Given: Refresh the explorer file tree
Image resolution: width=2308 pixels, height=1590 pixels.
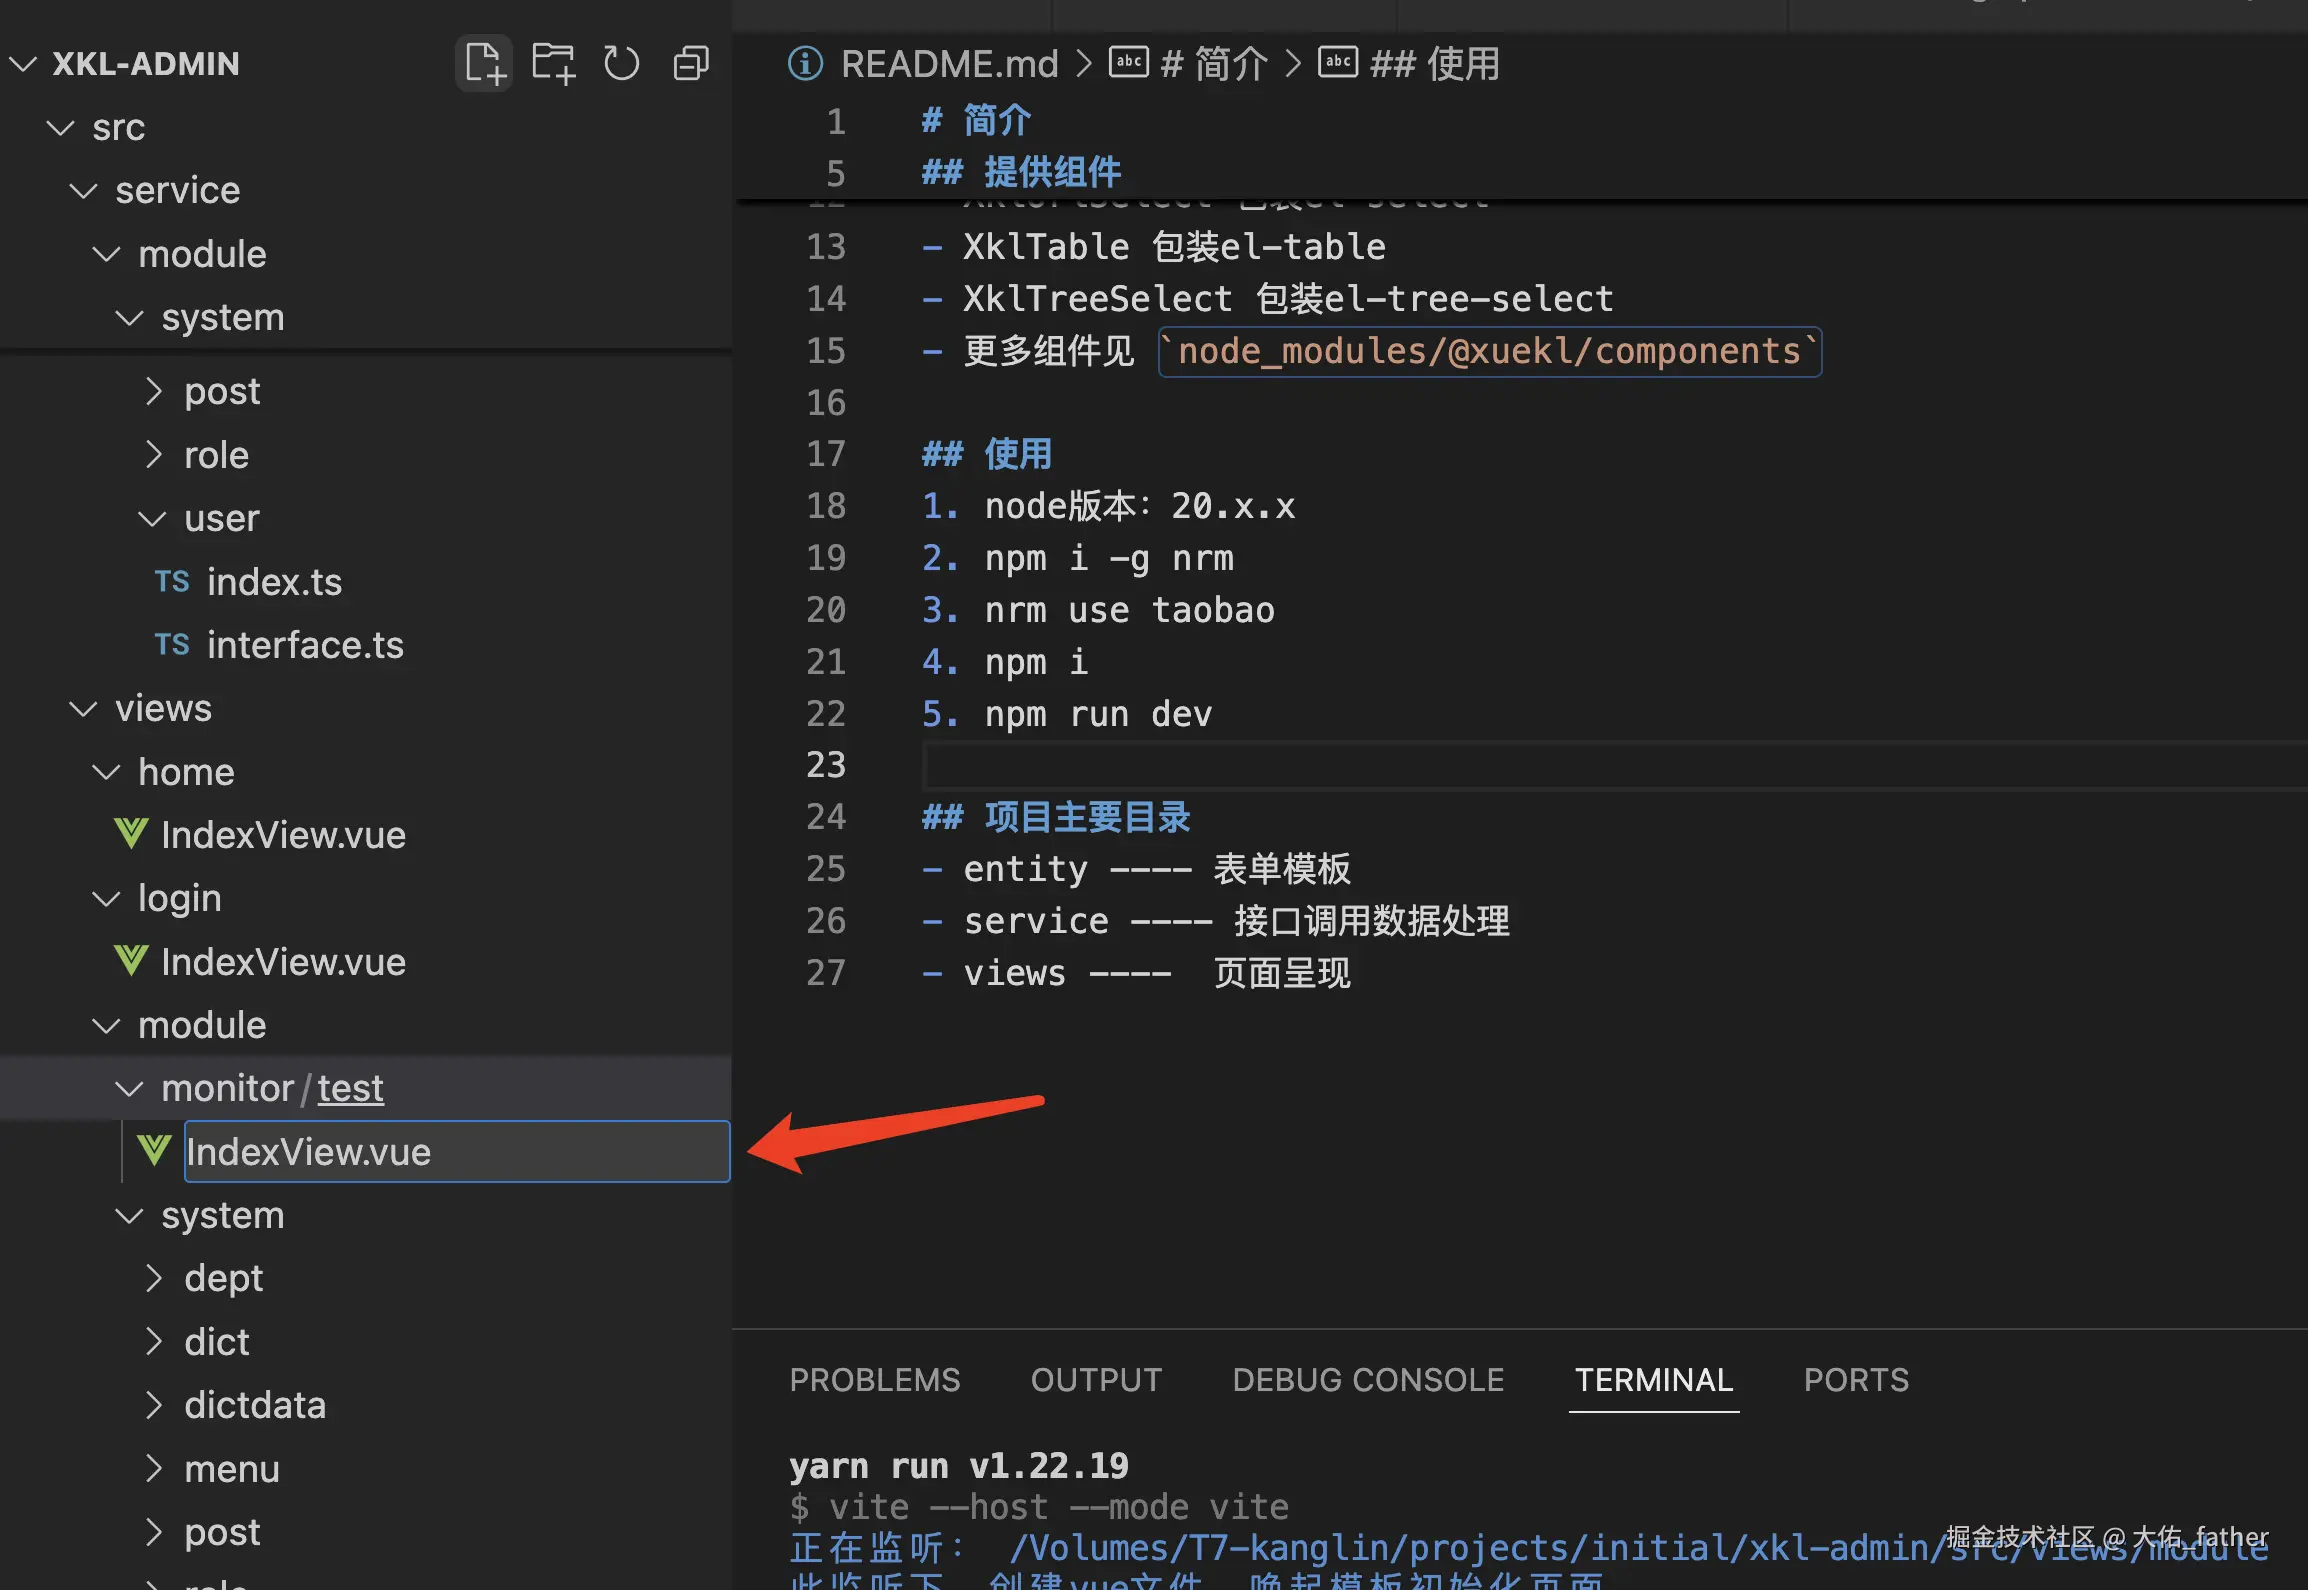Looking at the screenshot, I should pos(621,64).
